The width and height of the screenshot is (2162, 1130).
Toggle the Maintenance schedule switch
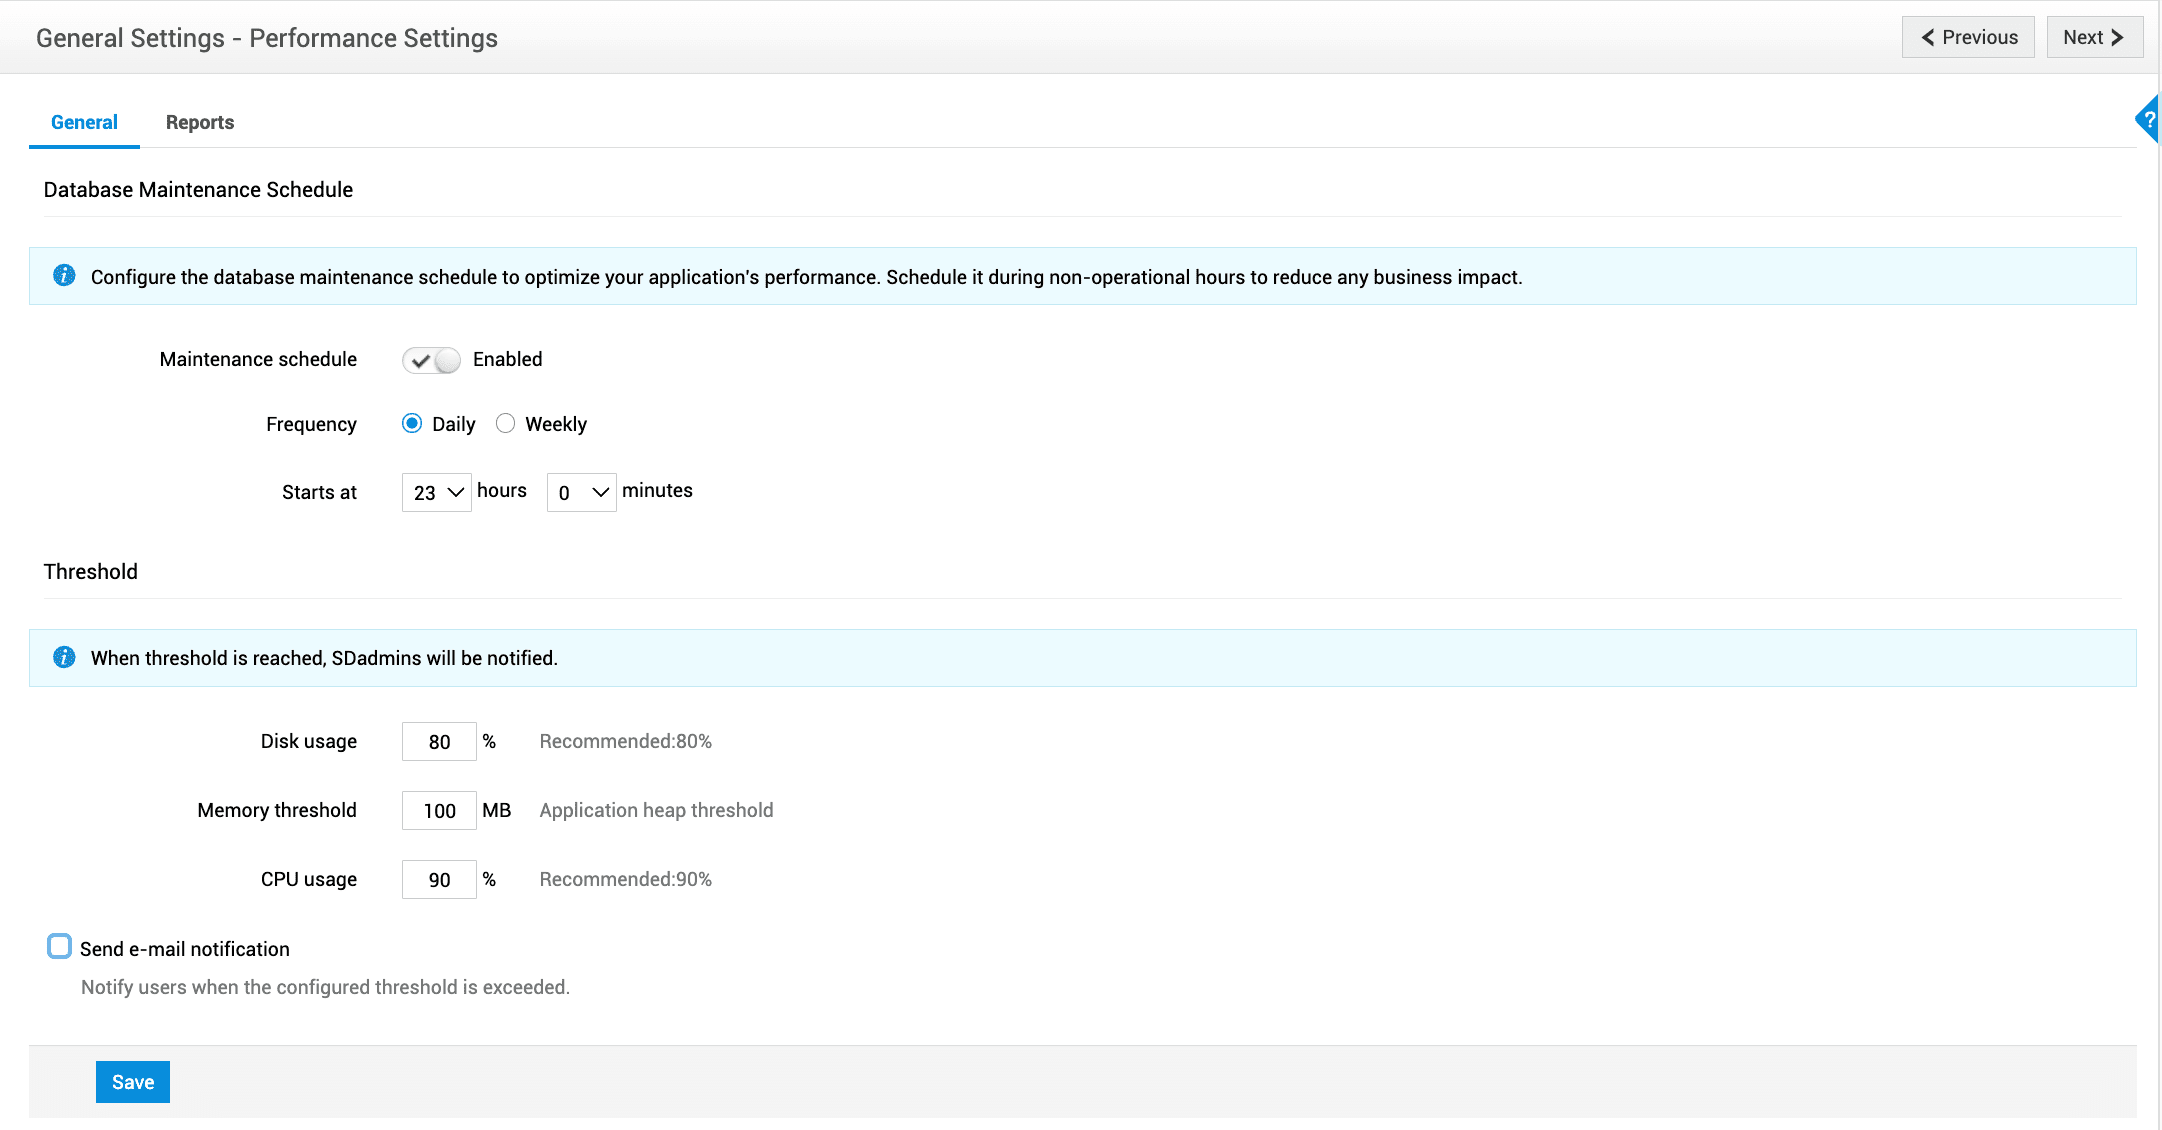point(431,360)
